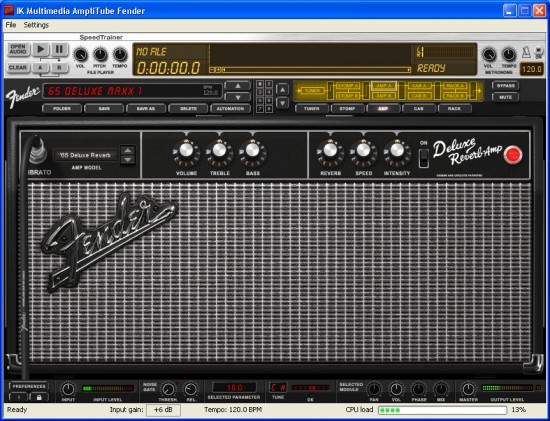The height and width of the screenshot is (421, 550).
Task: Click the amp VOLUME knob
Action: click(186, 151)
